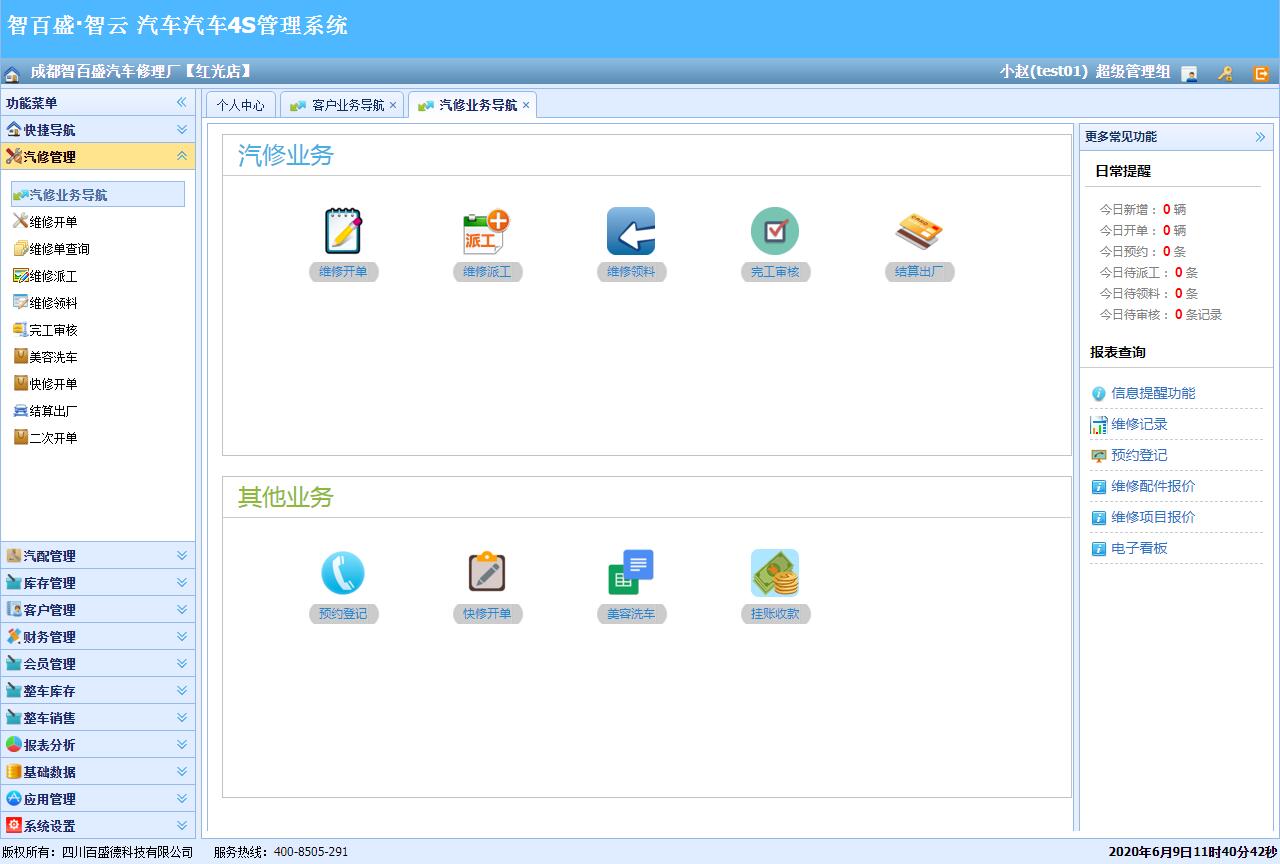Expand the 整车销售 menu section
Viewport: 1280px width, 864px height.
click(x=98, y=717)
